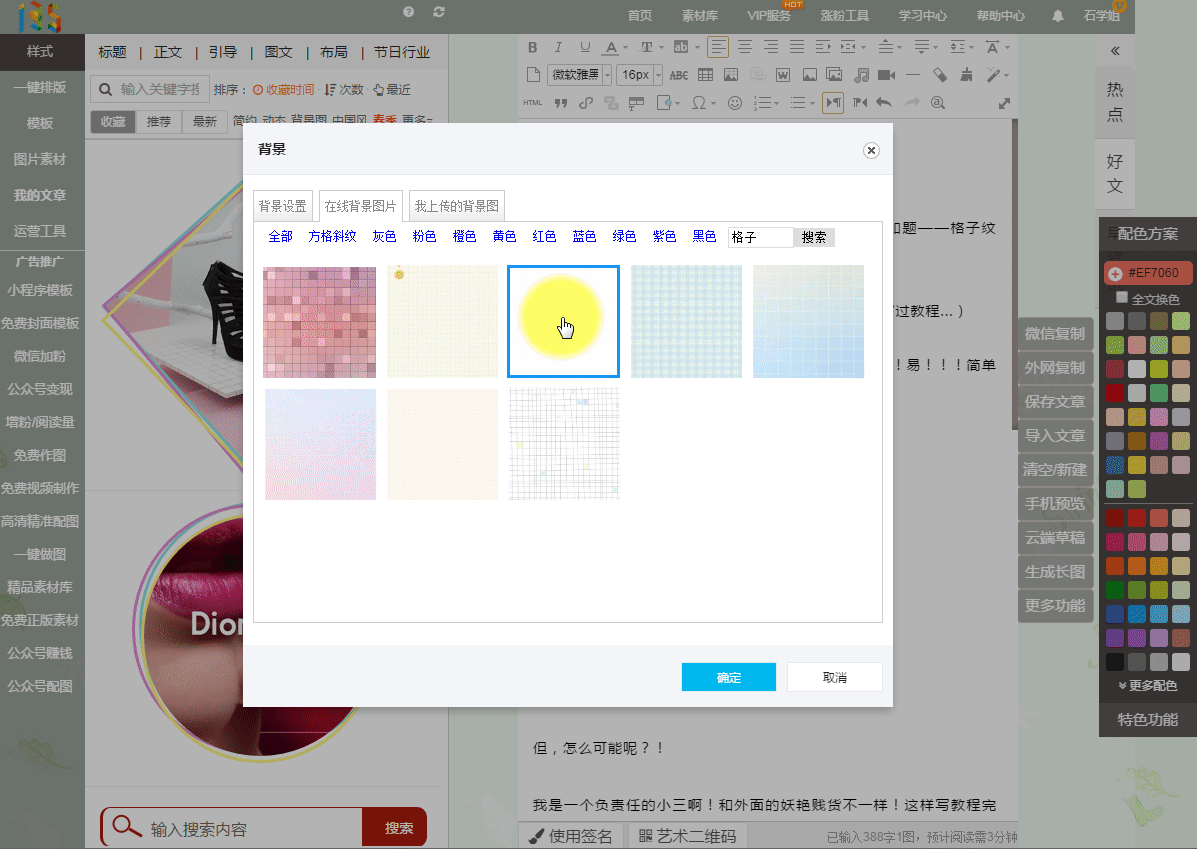Insert a table using the table icon

tap(705, 75)
